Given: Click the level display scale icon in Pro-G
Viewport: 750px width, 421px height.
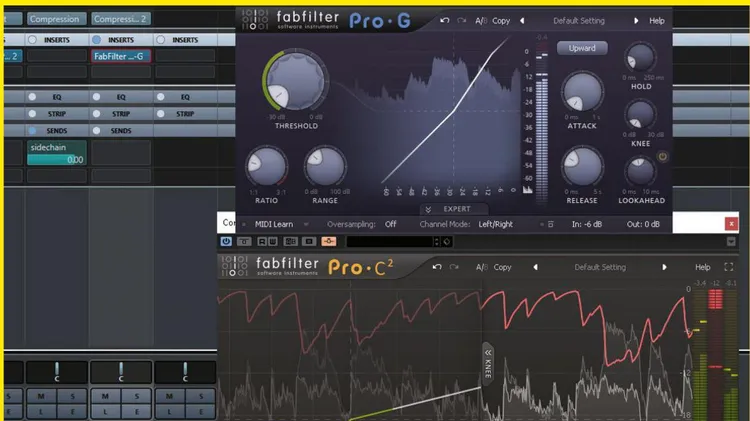Looking at the screenshot, I should tap(527, 190).
